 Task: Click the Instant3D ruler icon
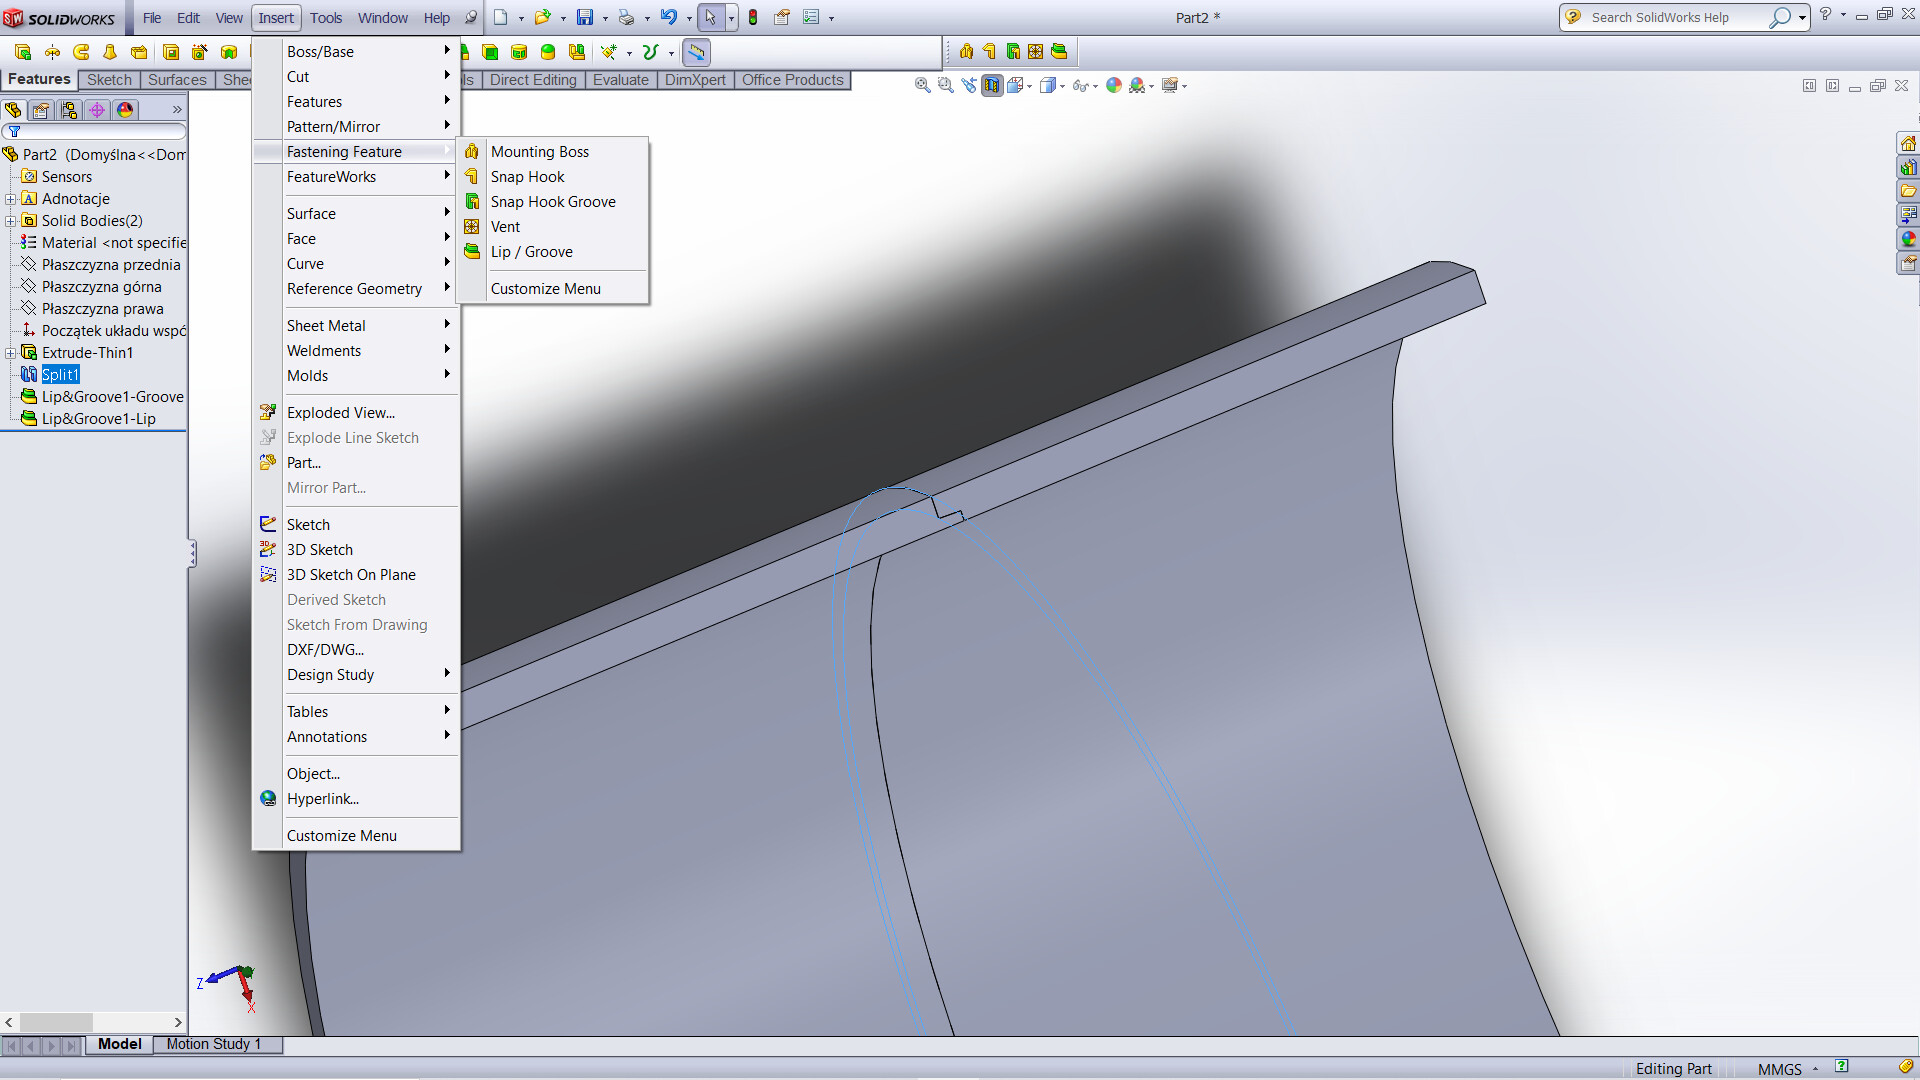tap(696, 52)
